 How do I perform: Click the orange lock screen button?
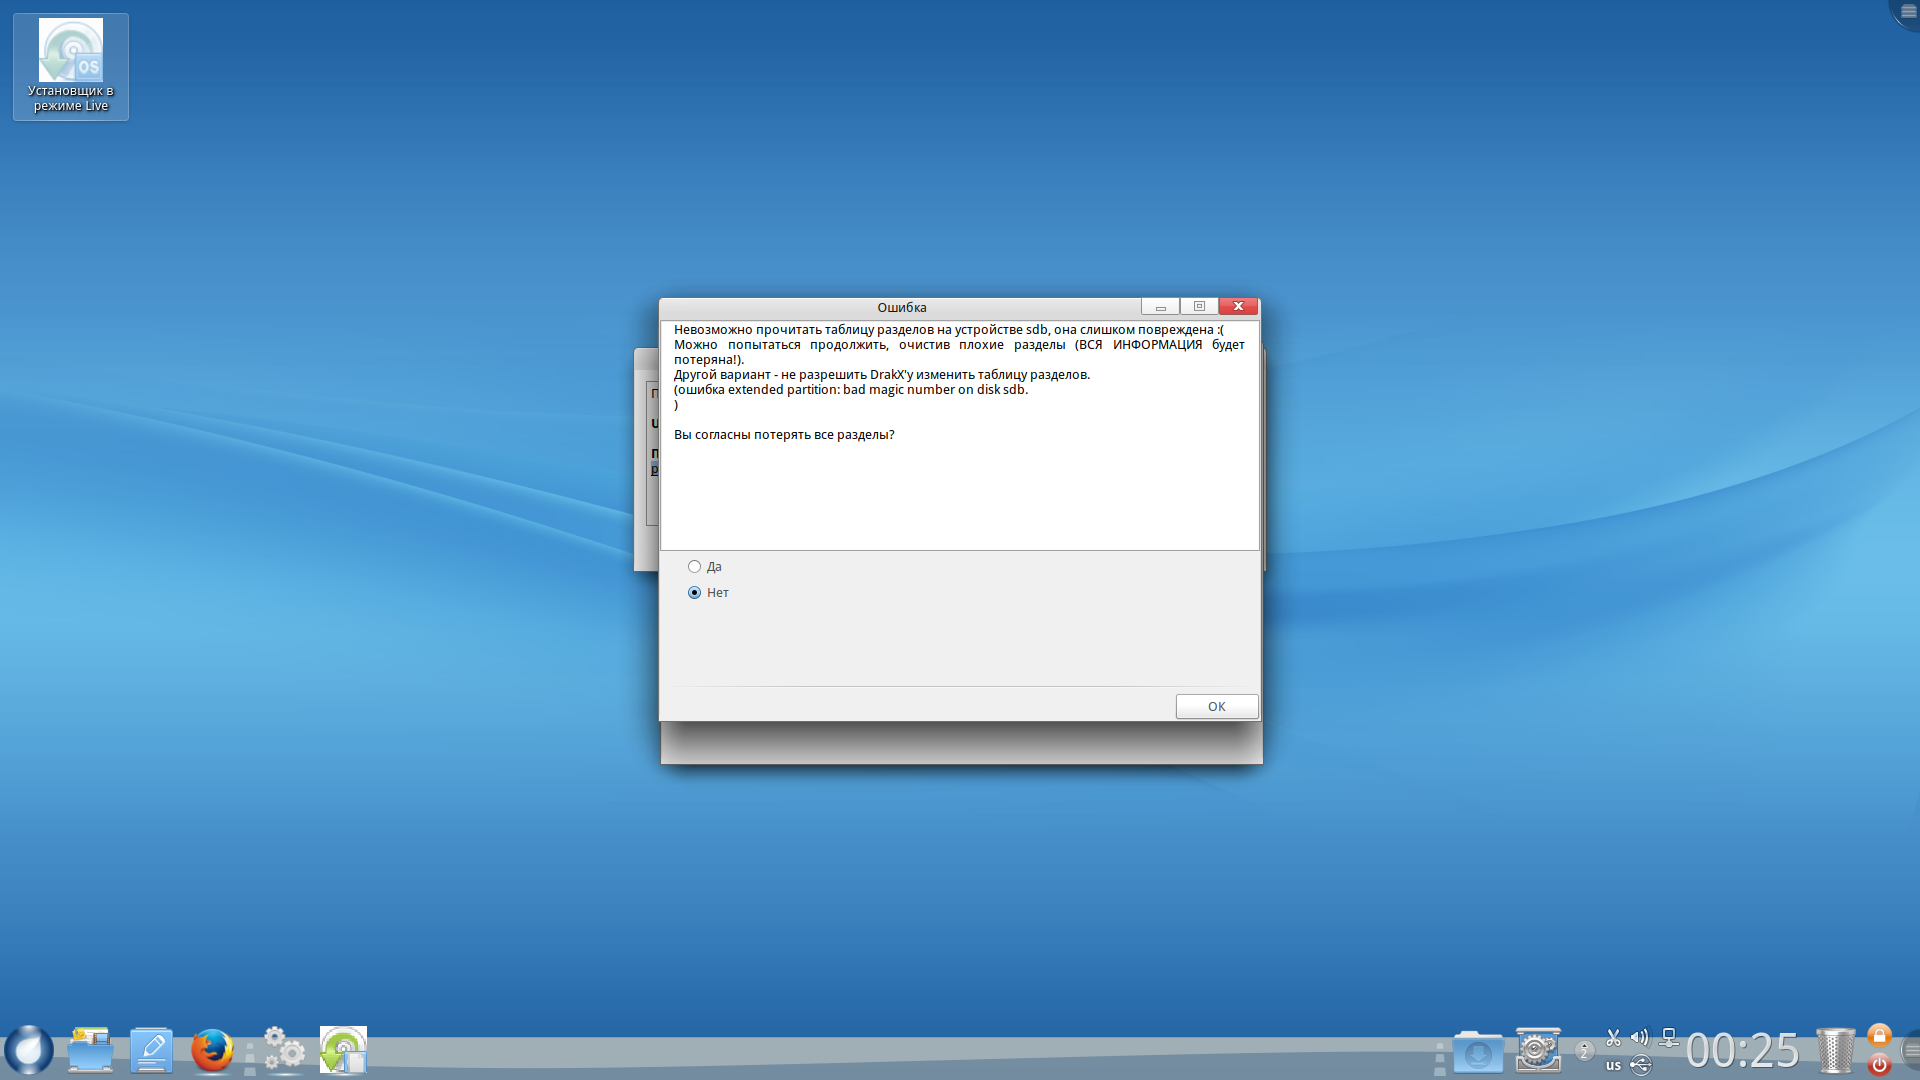(x=1879, y=1036)
